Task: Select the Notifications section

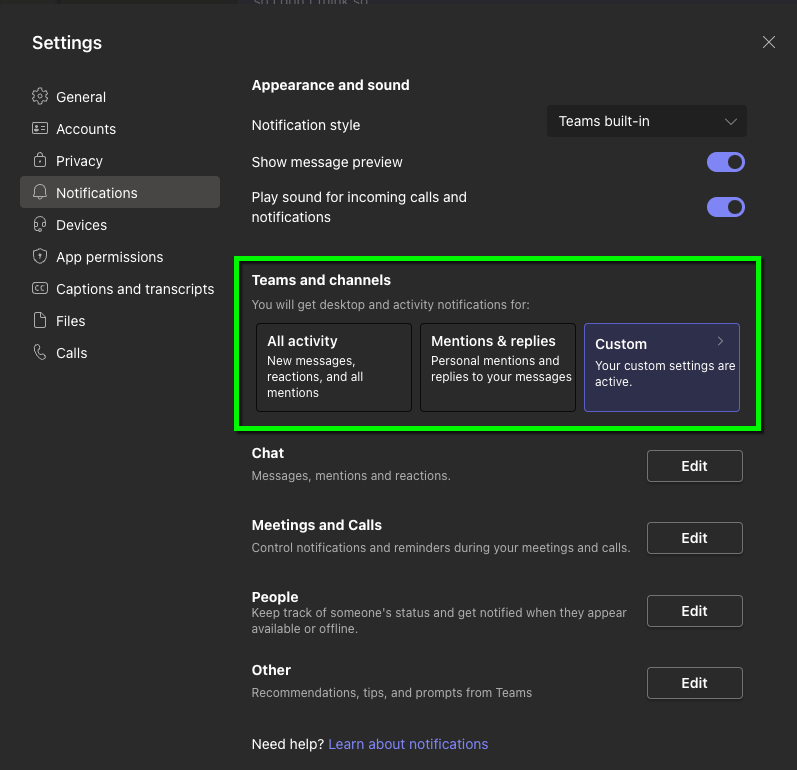Action: coord(120,192)
